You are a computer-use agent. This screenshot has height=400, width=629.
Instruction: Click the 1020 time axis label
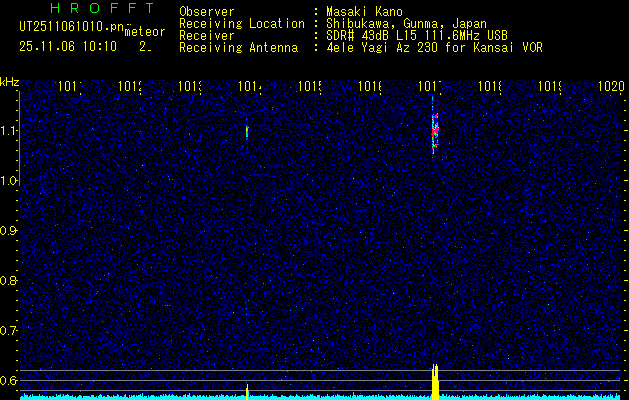click(x=610, y=87)
